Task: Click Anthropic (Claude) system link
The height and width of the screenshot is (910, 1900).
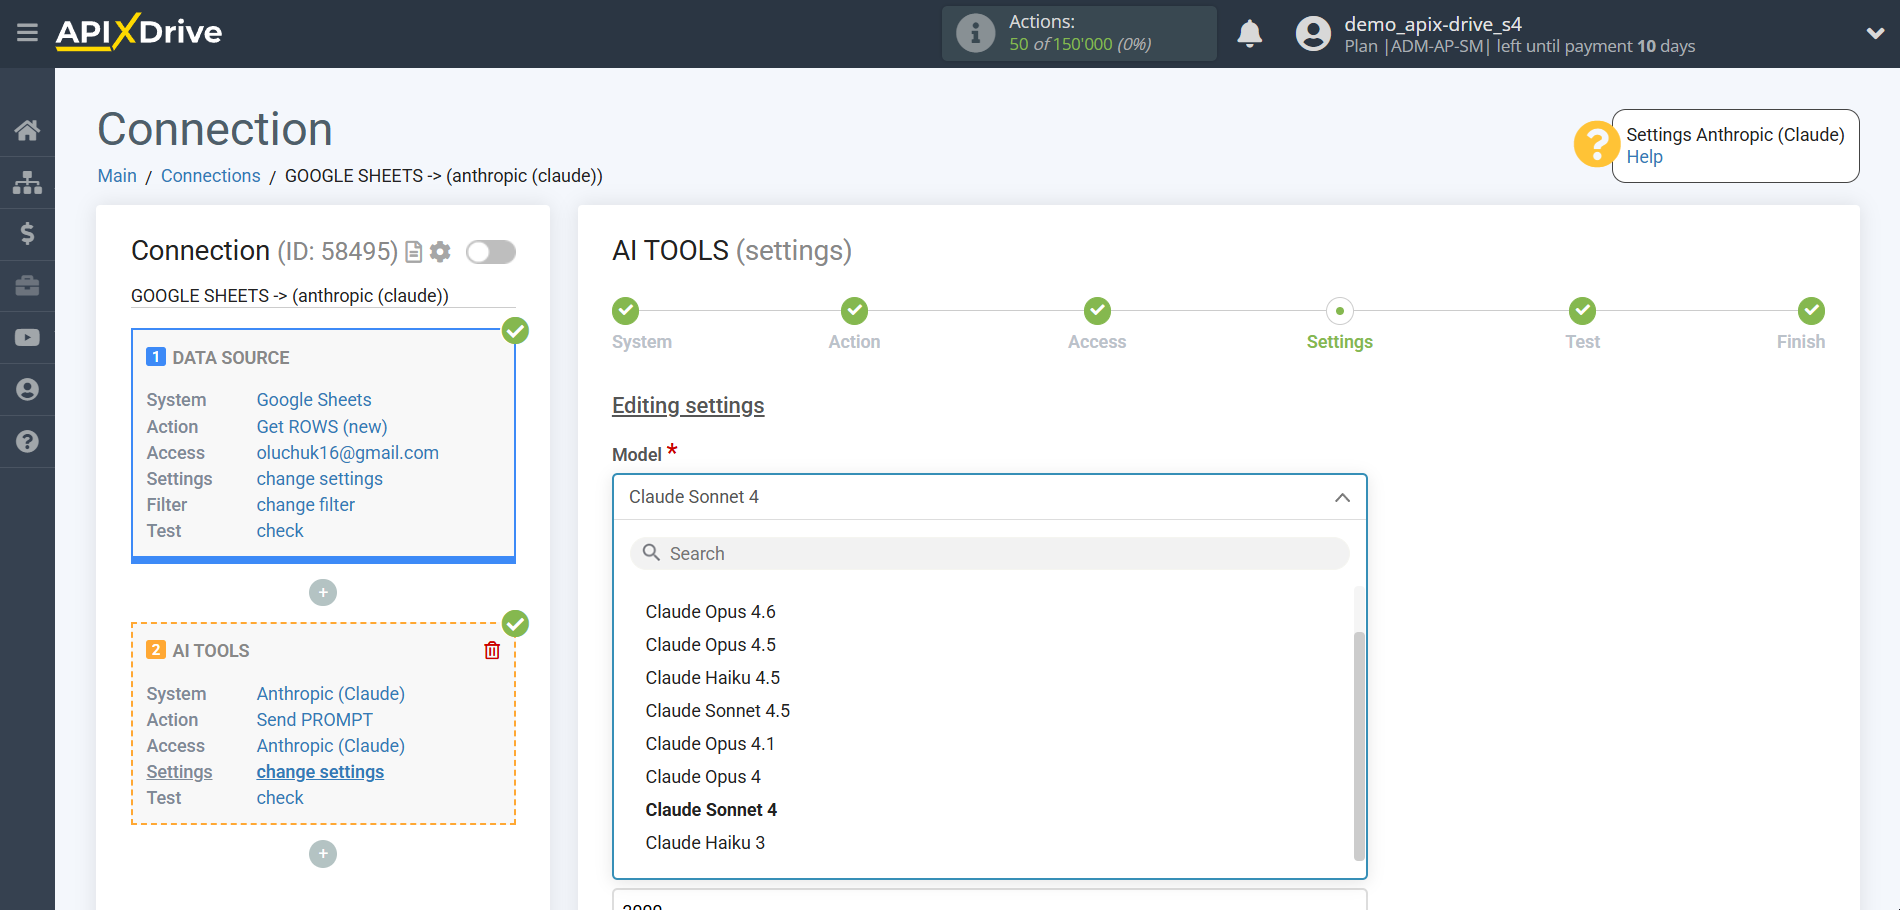Action: point(330,694)
